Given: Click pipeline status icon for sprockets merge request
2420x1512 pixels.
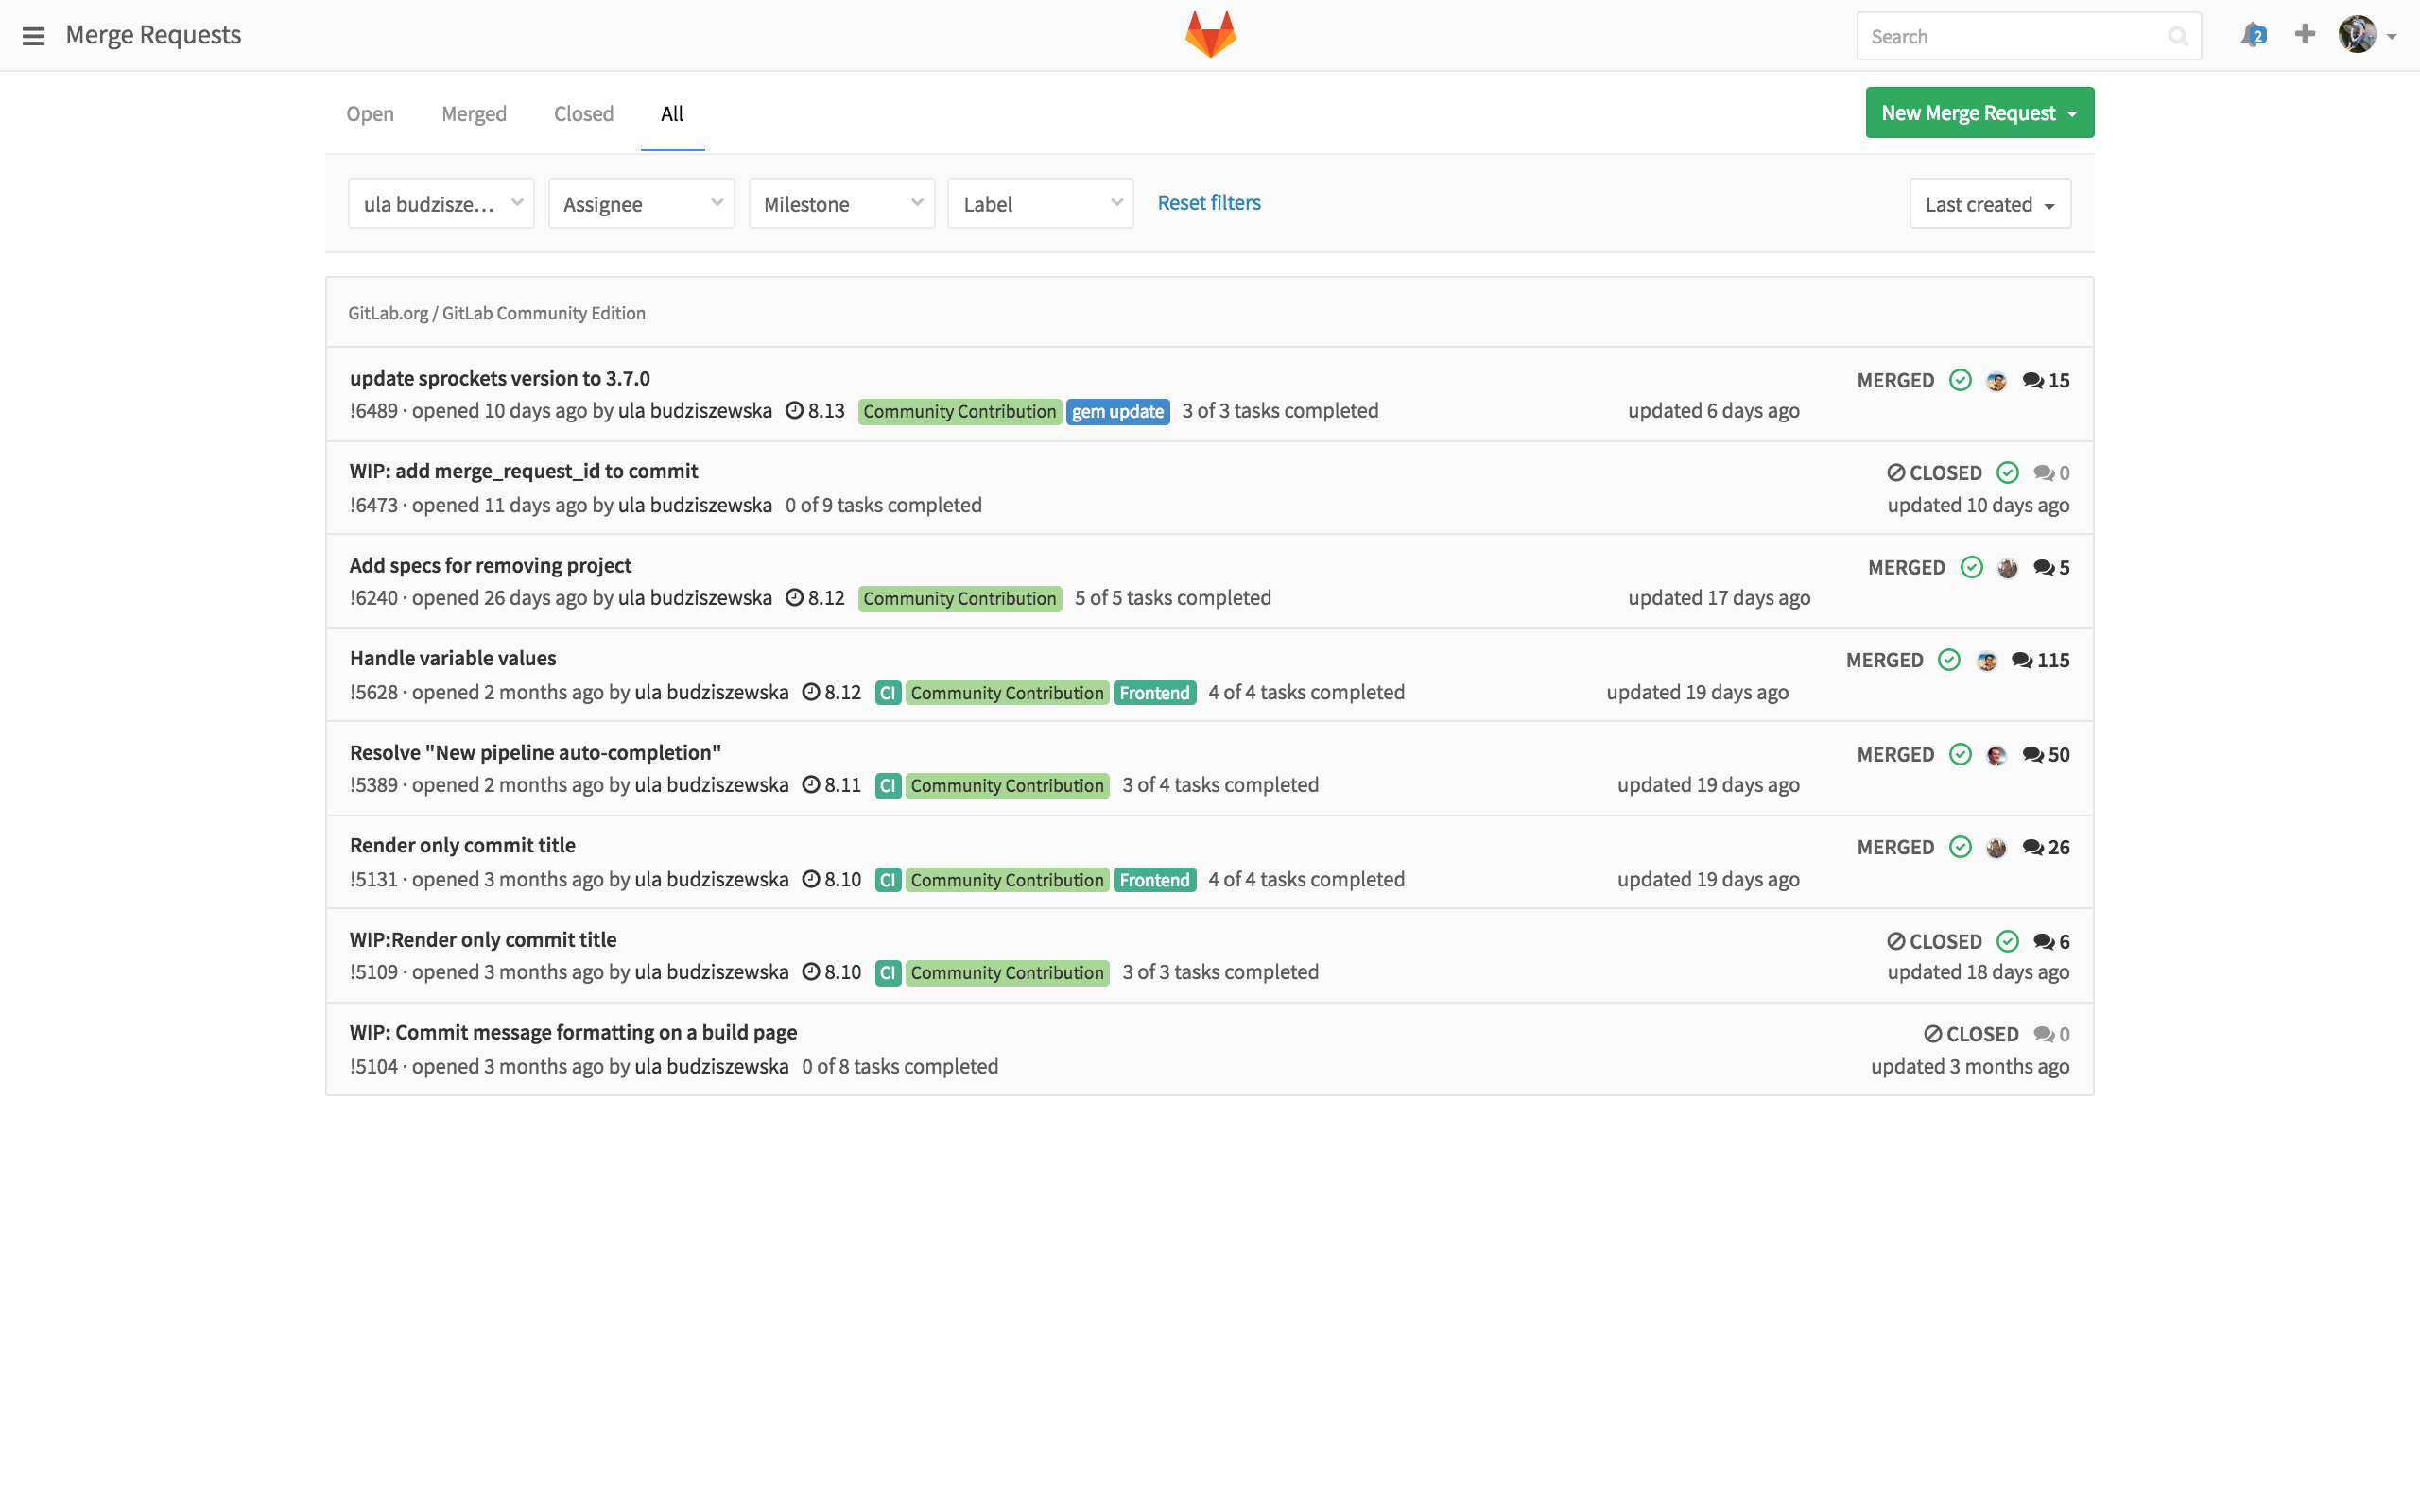Looking at the screenshot, I should click(x=1960, y=380).
